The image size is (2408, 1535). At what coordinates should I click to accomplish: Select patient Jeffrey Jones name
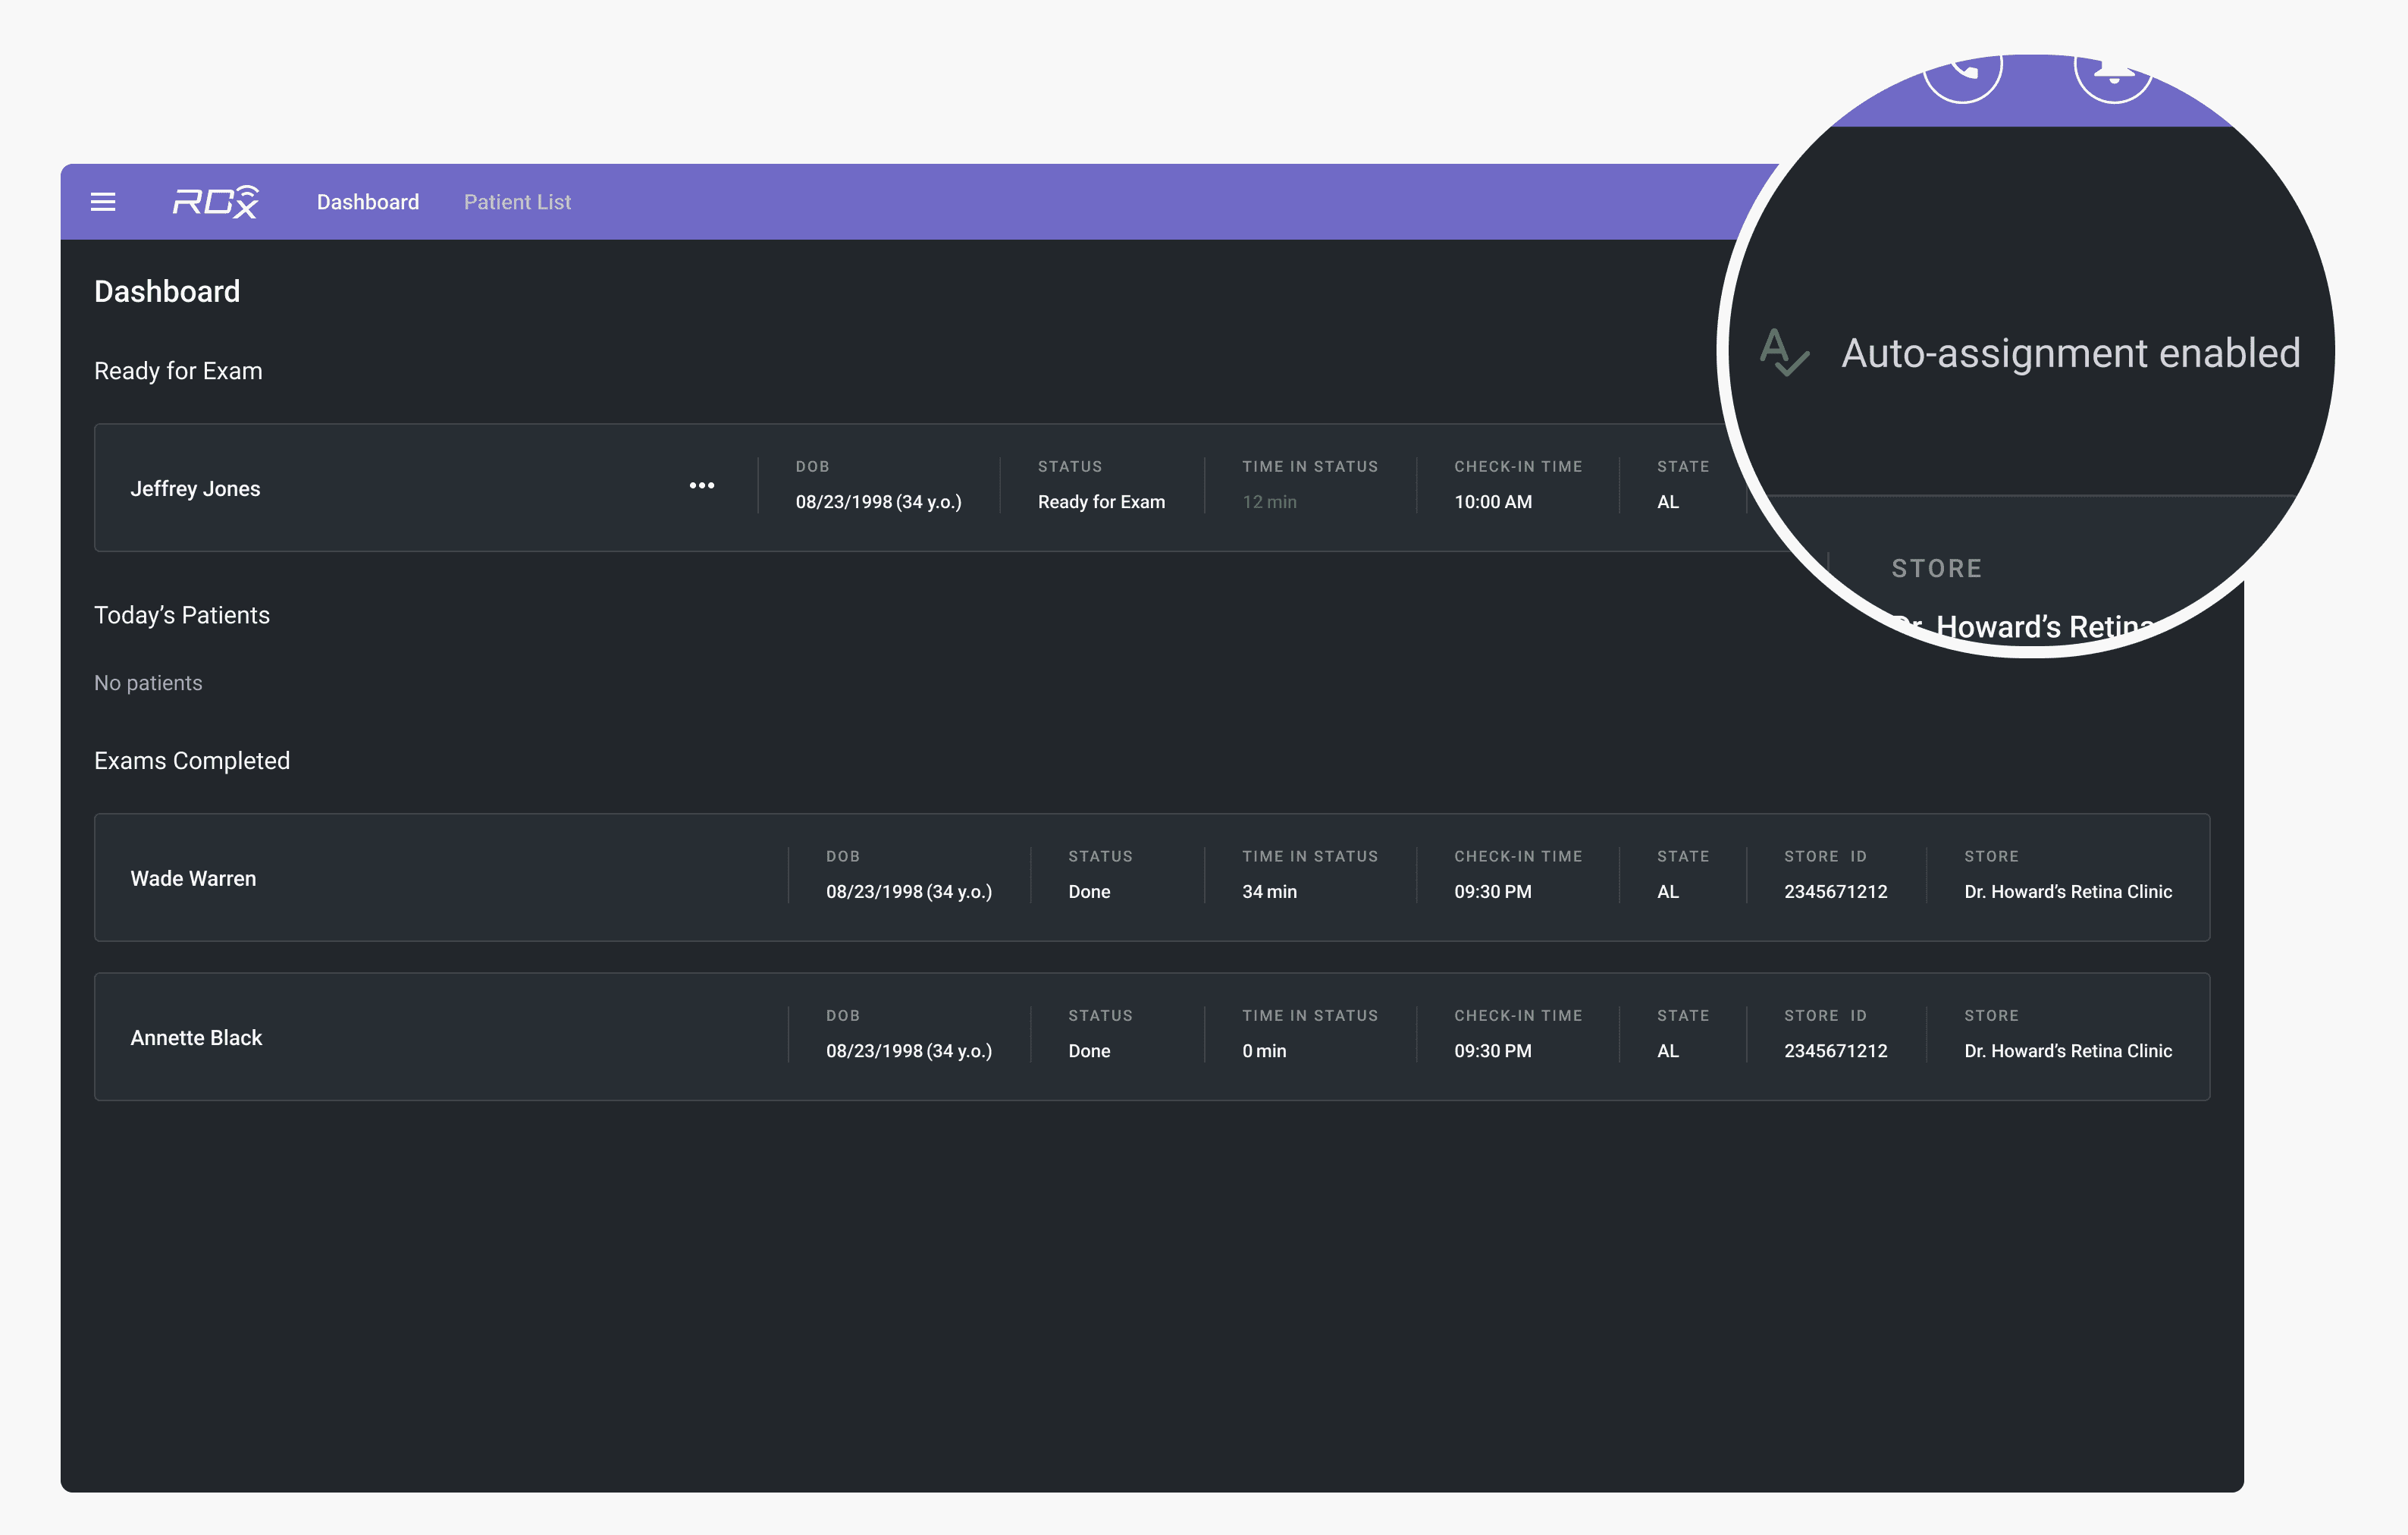(195, 489)
